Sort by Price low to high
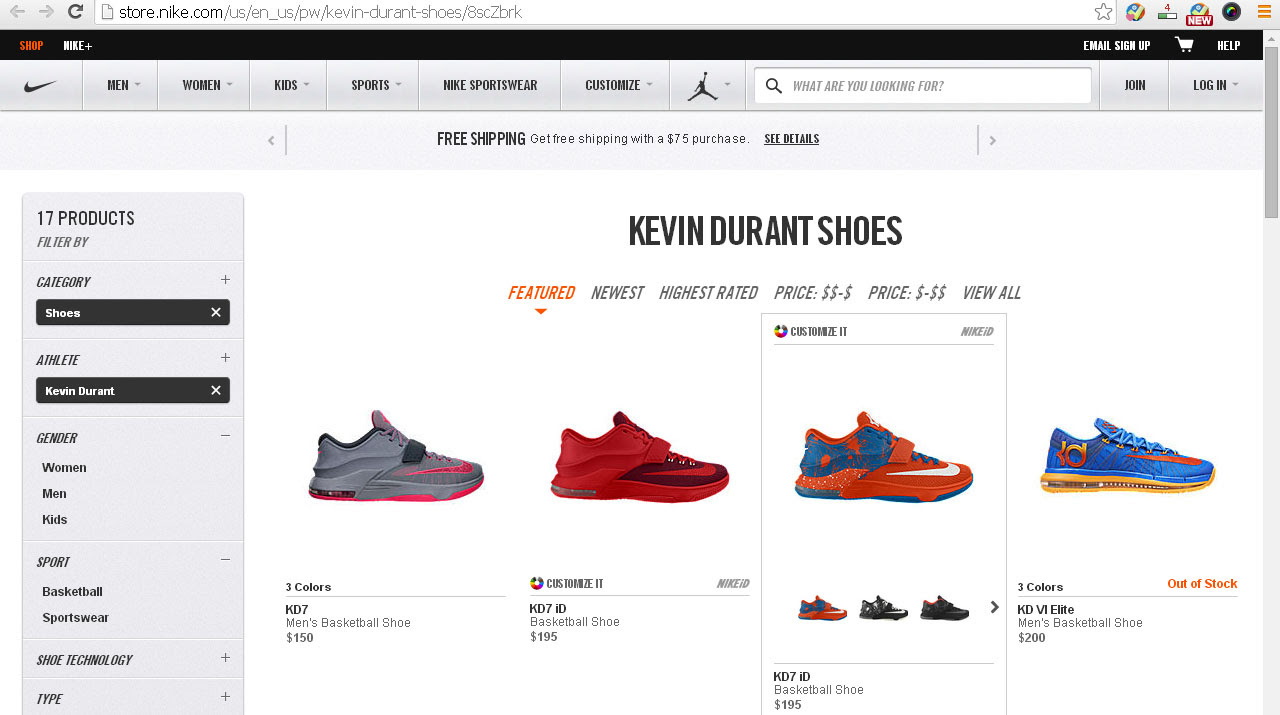This screenshot has height=715, width=1280. tap(907, 293)
